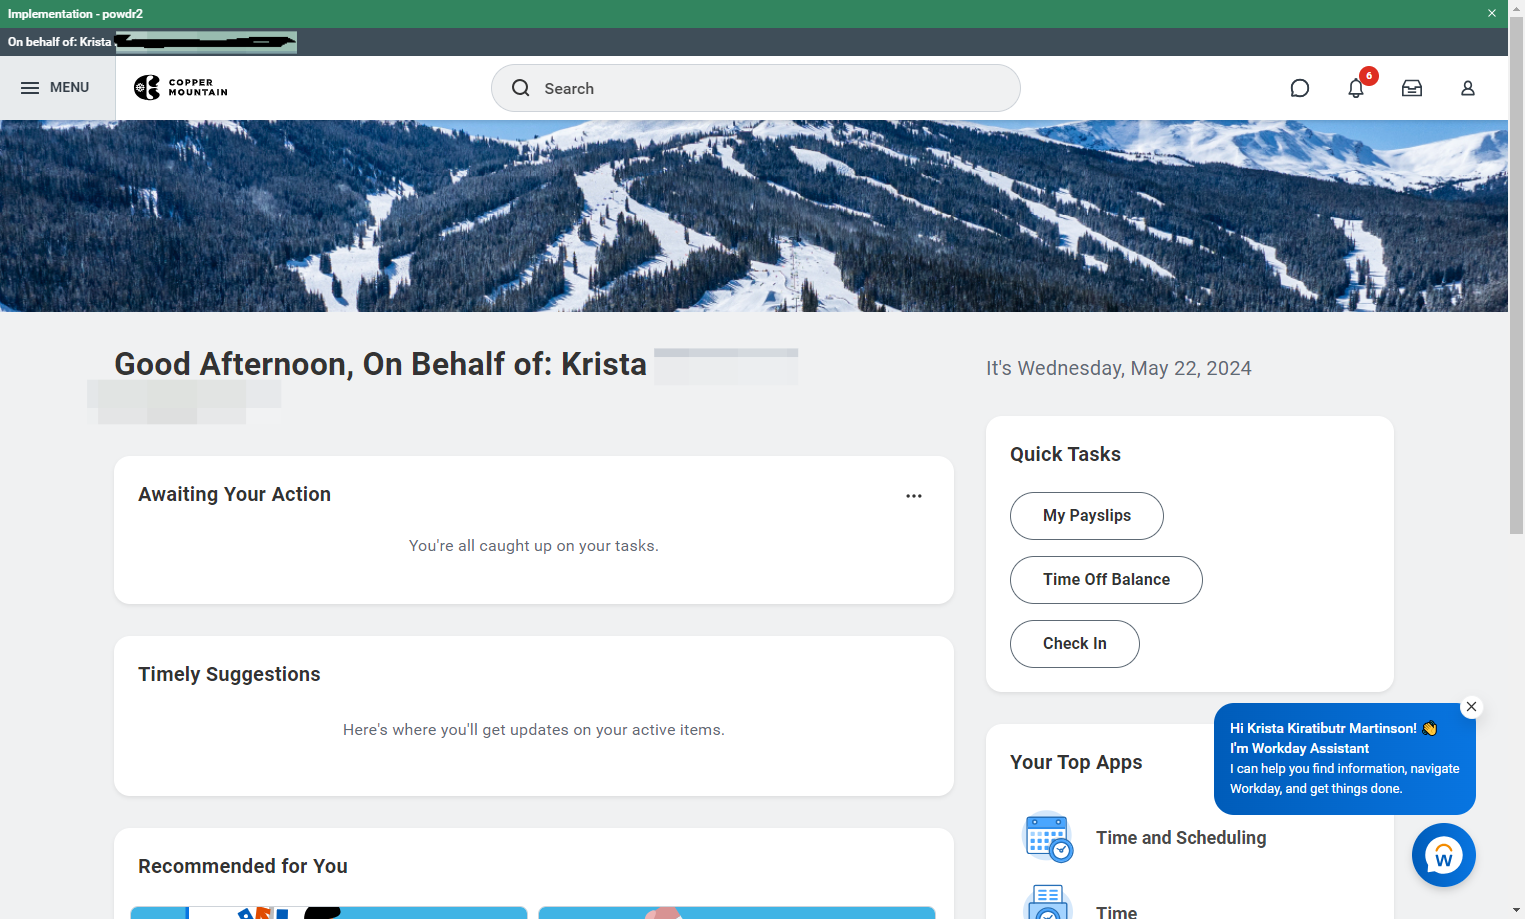Open the notifications bell icon
The height and width of the screenshot is (919, 1525).
coord(1356,88)
